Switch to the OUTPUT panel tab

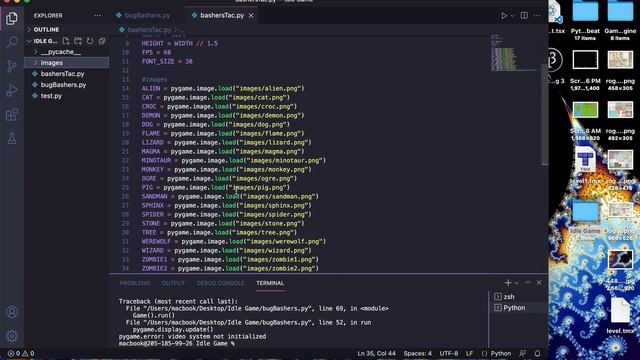(x=173, y=283)
